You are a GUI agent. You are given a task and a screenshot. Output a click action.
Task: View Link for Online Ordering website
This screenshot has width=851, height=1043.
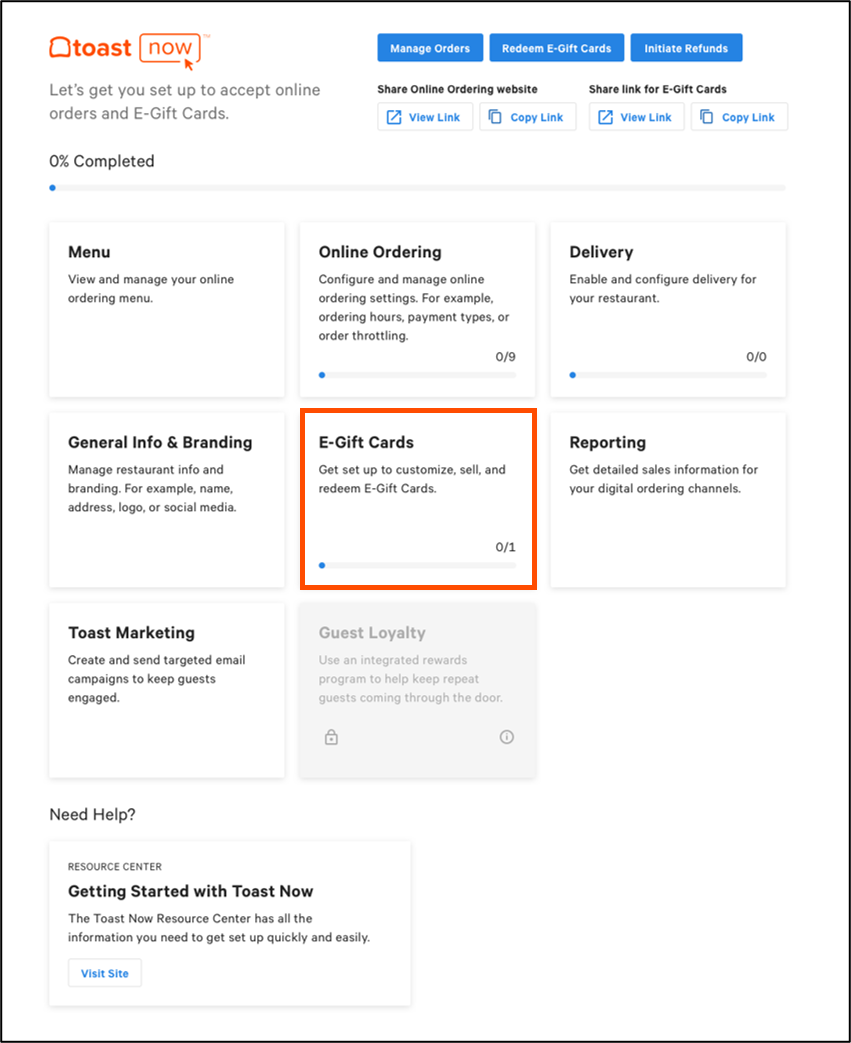point(425,117)
